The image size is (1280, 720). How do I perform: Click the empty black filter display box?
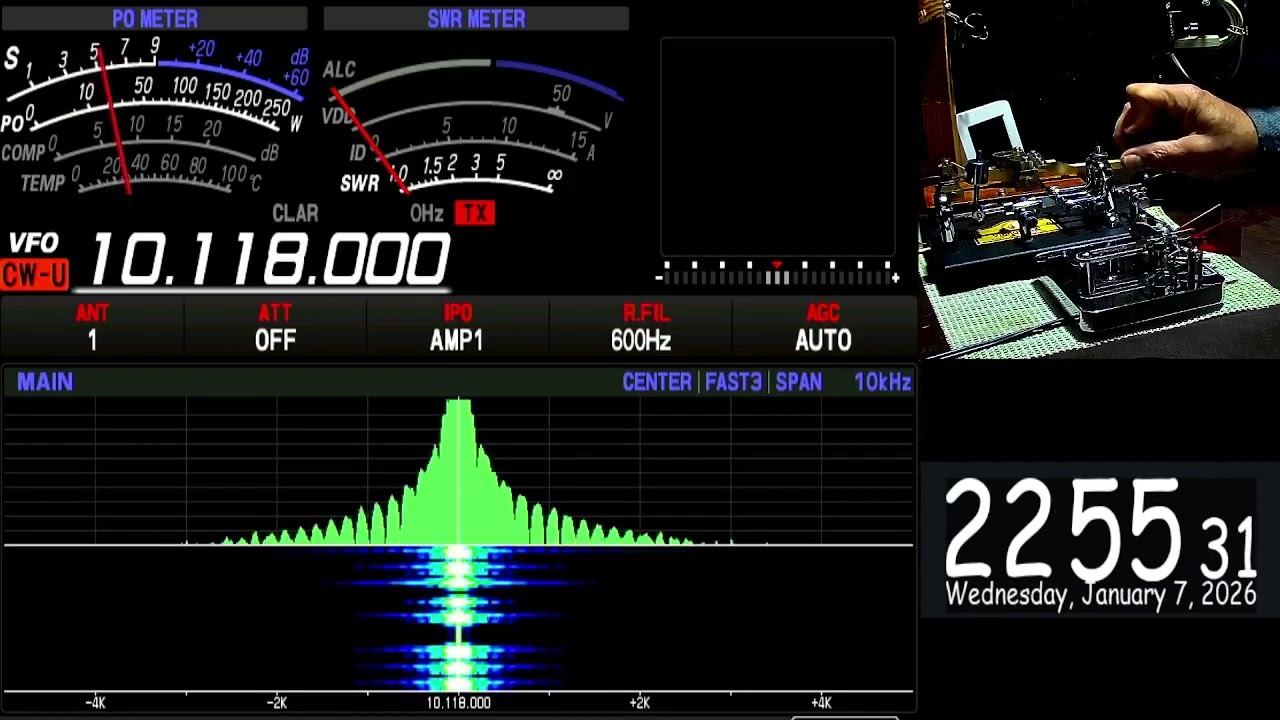(778, 147)
